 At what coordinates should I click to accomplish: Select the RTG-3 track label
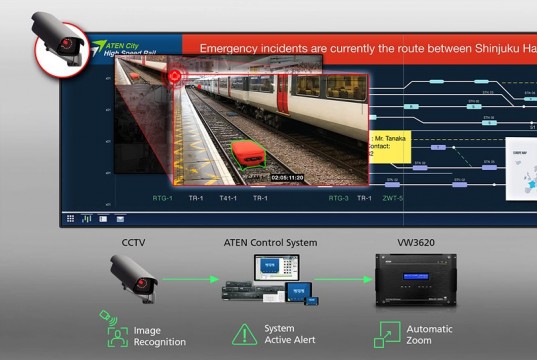pos(339,198)
